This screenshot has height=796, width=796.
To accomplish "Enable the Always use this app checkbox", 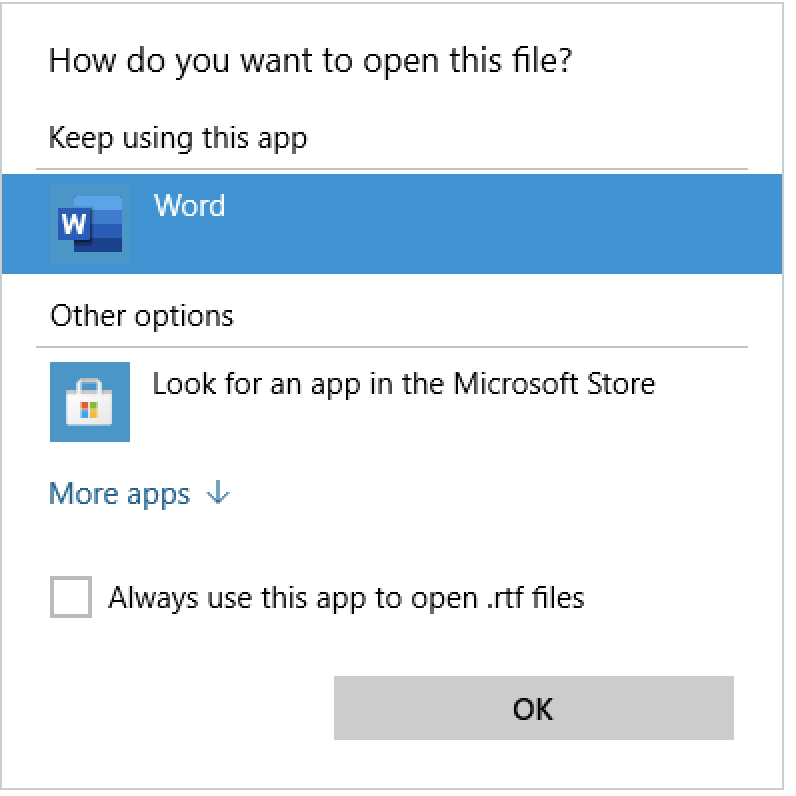I will (71, 597).
